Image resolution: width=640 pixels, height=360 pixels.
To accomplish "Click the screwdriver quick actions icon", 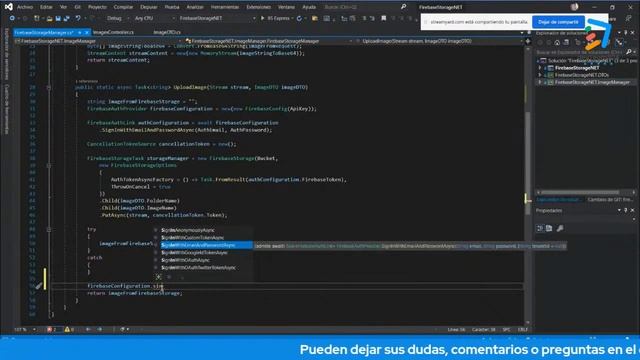I will tap(38, 286).
